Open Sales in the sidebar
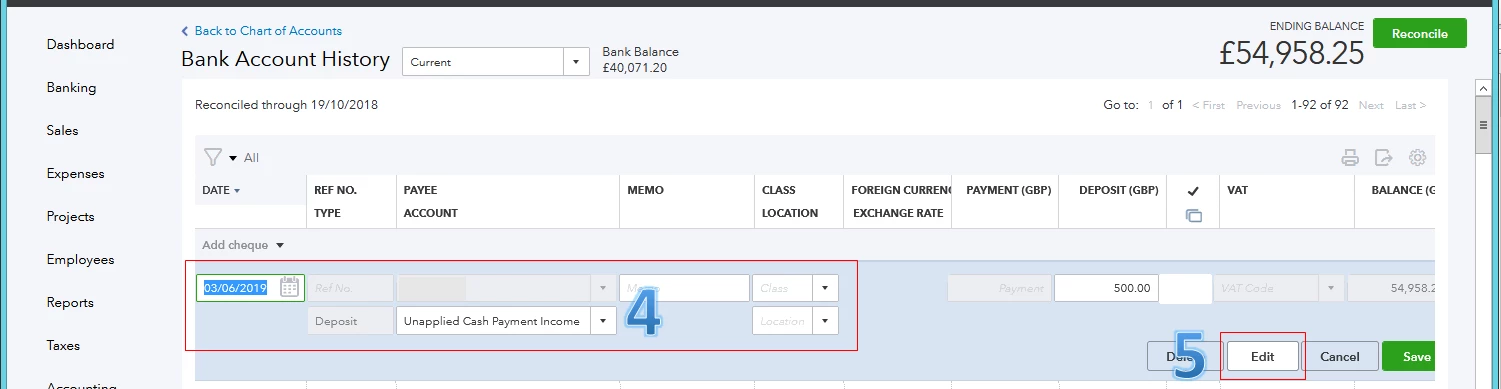The width and height of the screenshot is (1501, 389). coord(62,131)
